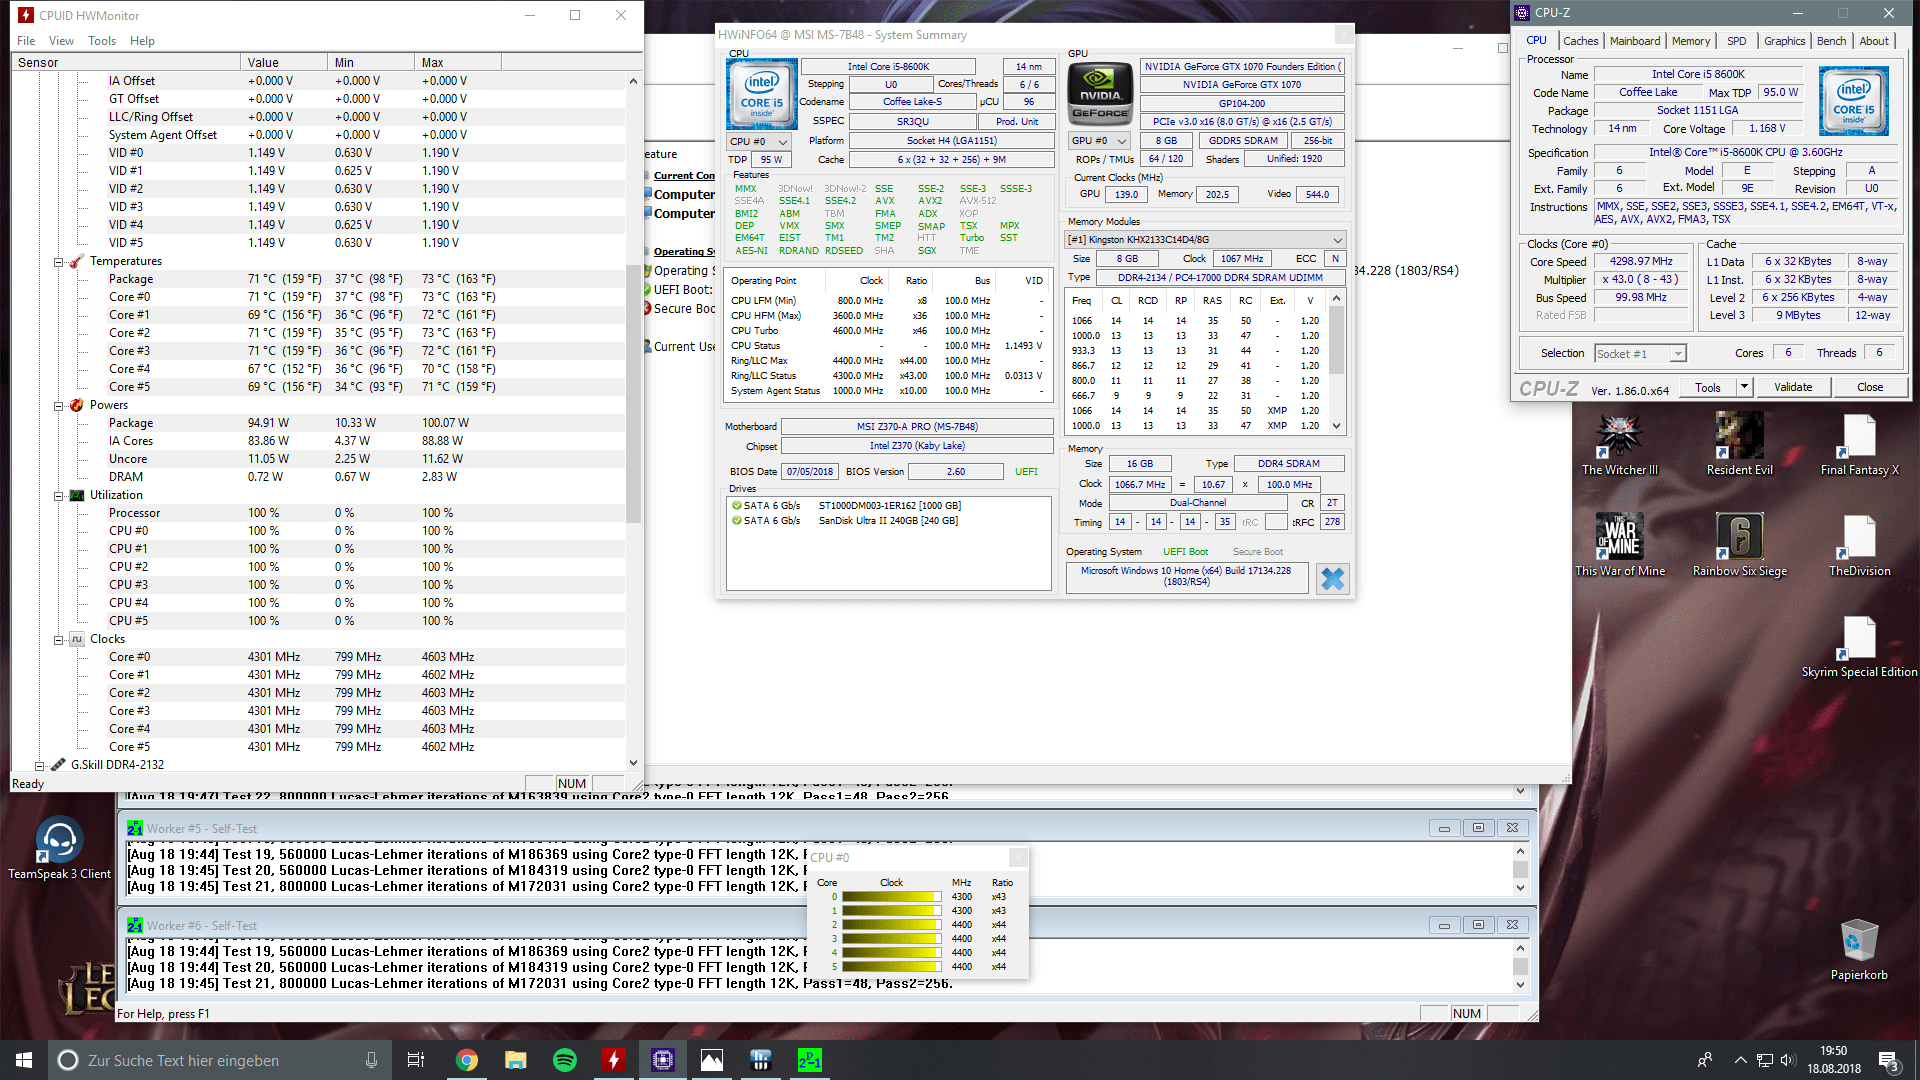1920x1080 pixels.
Task: Collapse the Utilization tree node
Action: click(58, 496)
